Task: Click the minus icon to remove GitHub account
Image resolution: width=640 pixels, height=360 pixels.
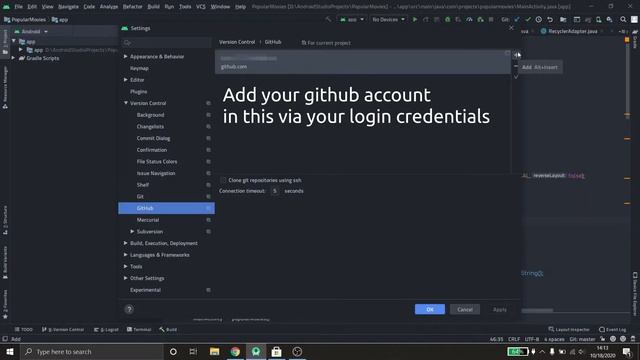Action: point(516,66)
